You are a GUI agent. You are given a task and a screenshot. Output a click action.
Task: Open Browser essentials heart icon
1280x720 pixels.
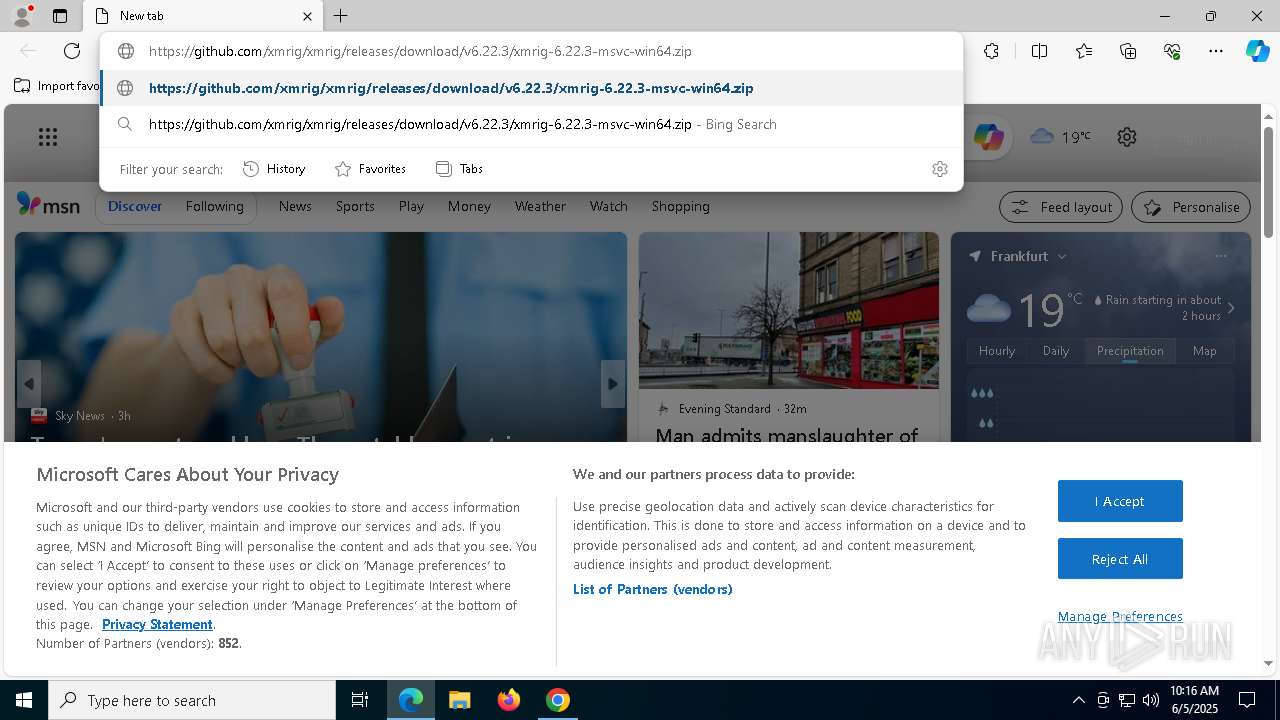pyautogui.click(x=1172, y=51)
